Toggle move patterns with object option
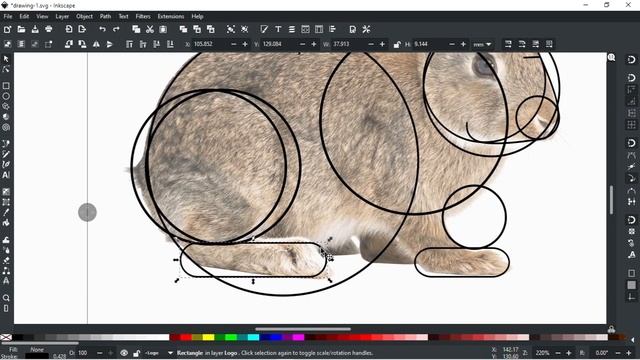This screenshot has height=360, width=640. pyautogui.click(x=549, y=44)
